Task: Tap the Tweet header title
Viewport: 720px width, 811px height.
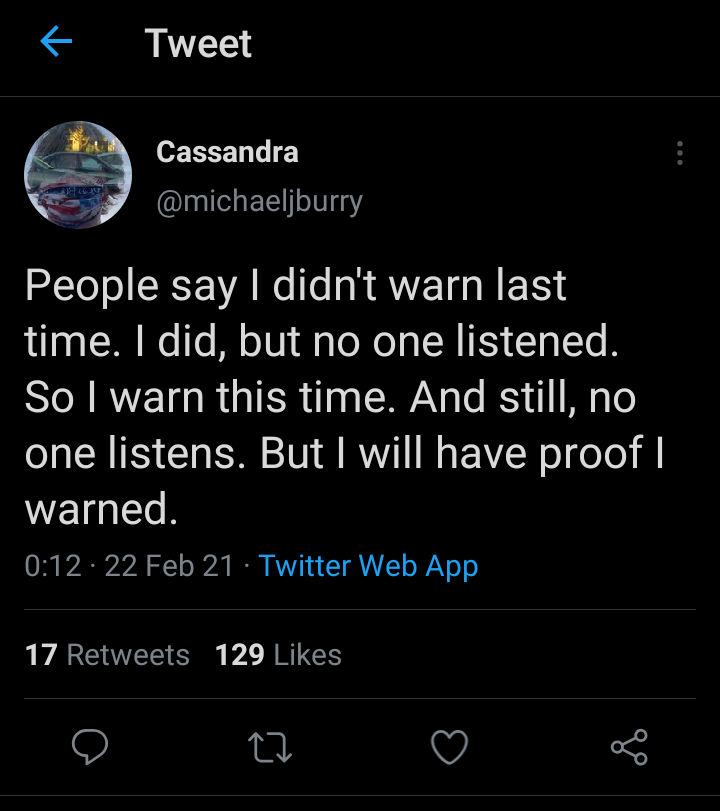Action: pos(198,43)
